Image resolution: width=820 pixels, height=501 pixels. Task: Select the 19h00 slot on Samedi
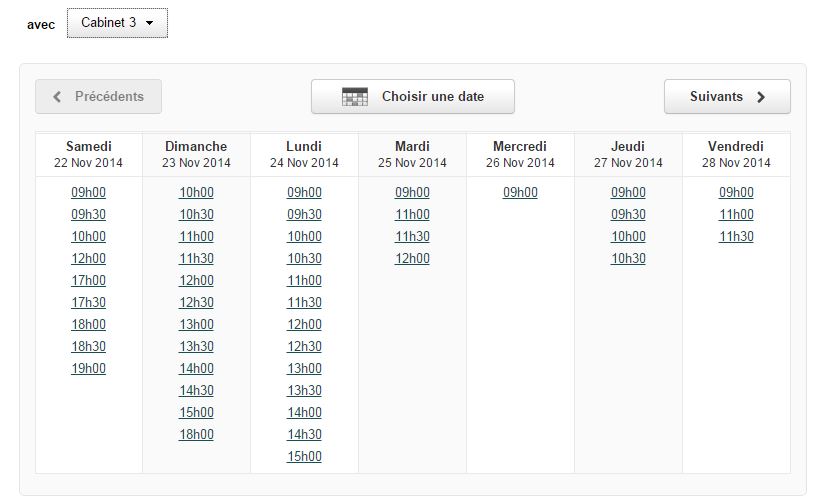pos(88,369)
